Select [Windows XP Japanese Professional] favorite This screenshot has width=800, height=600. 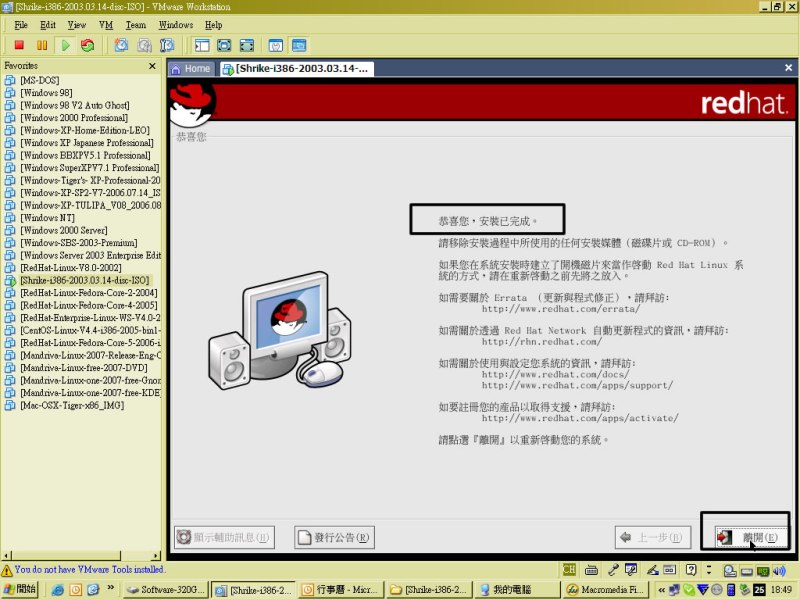point(87,142)
